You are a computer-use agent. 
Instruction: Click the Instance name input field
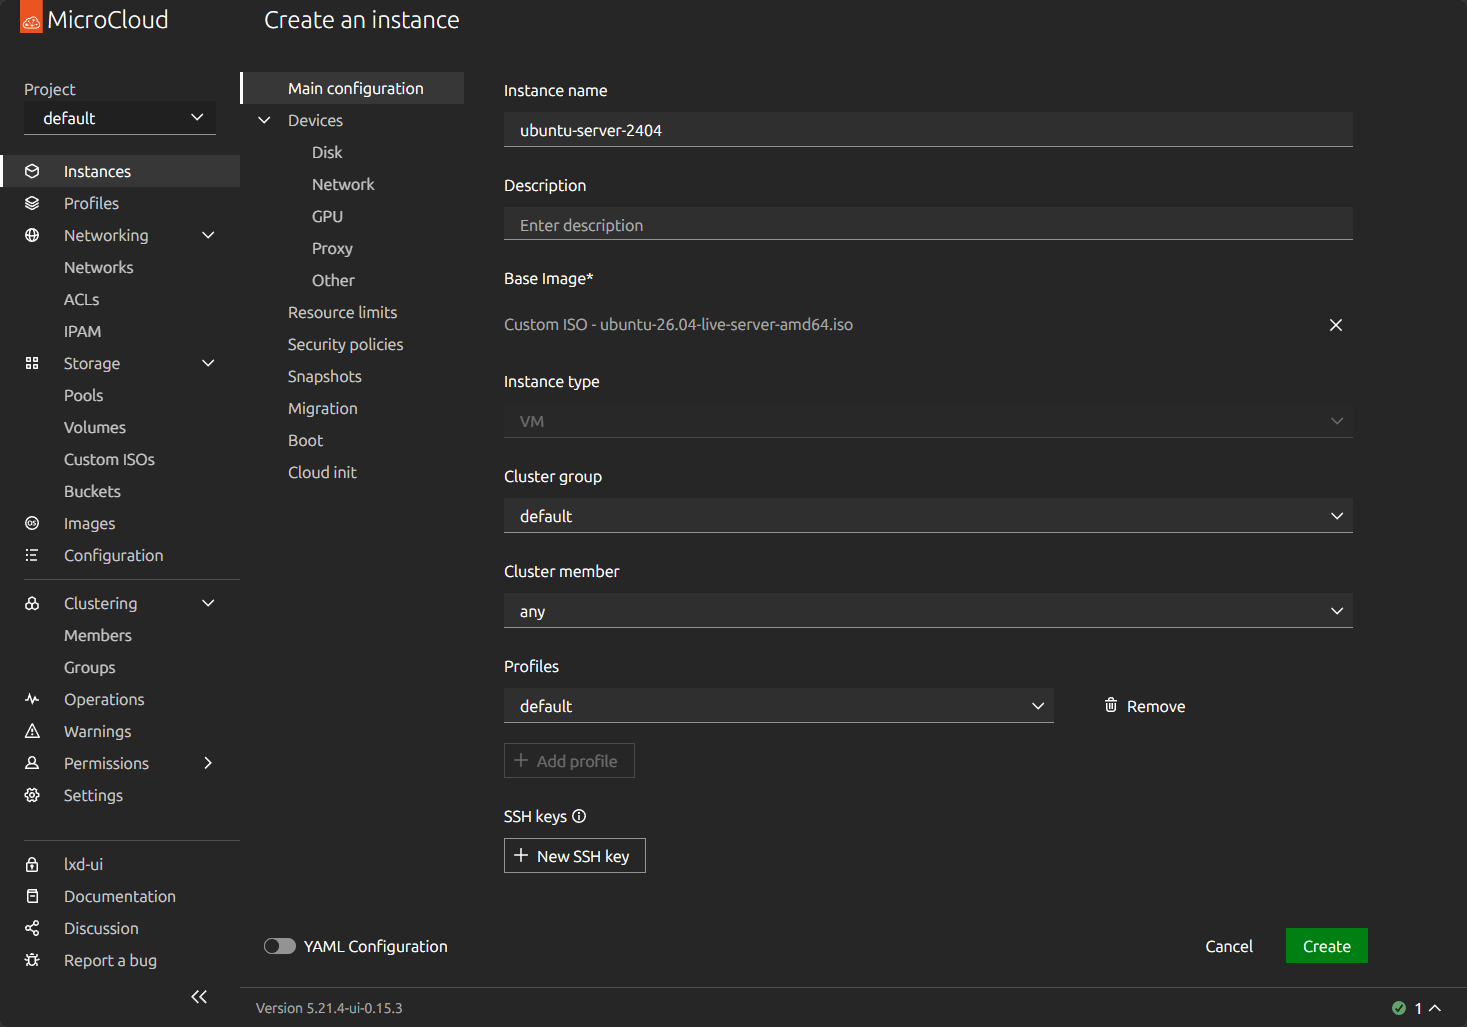(928, 130)
